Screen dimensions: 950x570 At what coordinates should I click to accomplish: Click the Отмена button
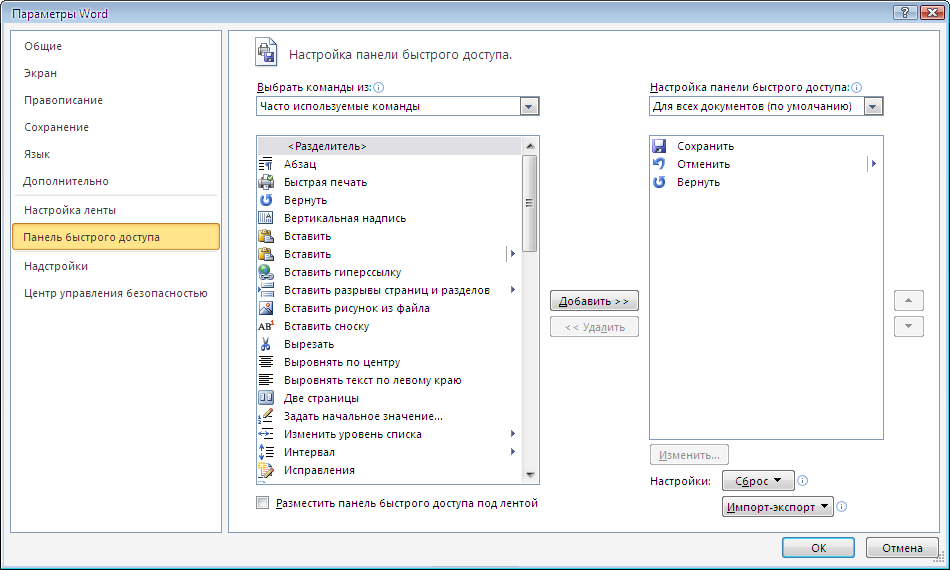pyautogui.click(x=902, y=548)
